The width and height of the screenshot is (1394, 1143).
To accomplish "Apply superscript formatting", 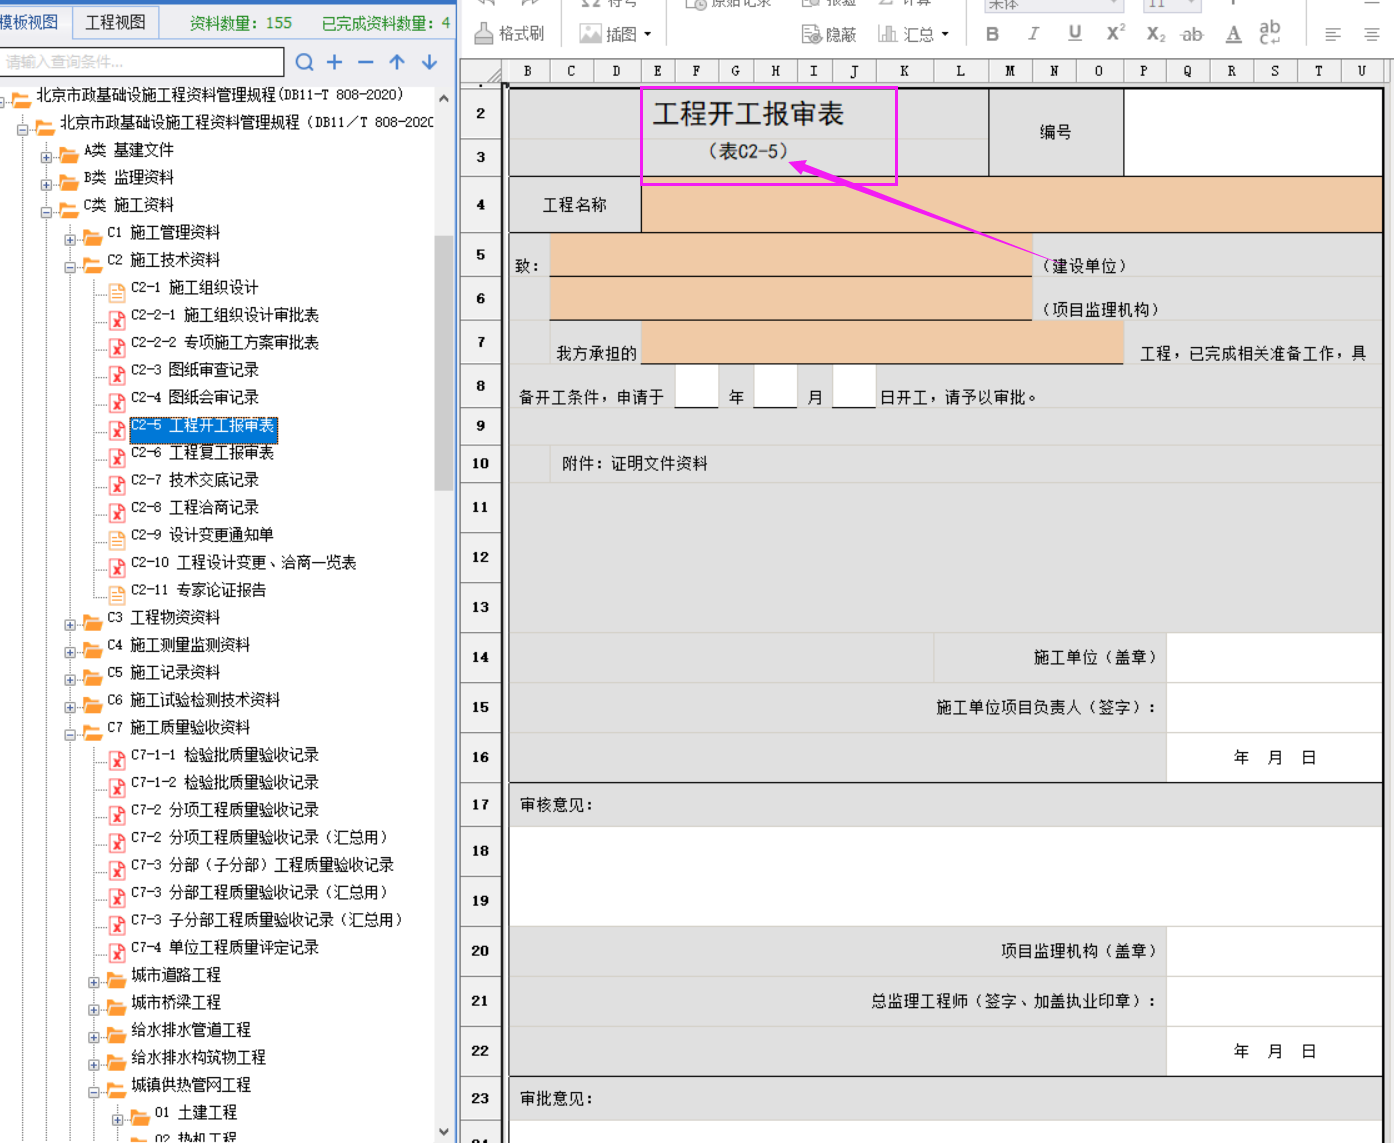I will pyautogui.click(x=1115, y=34).
